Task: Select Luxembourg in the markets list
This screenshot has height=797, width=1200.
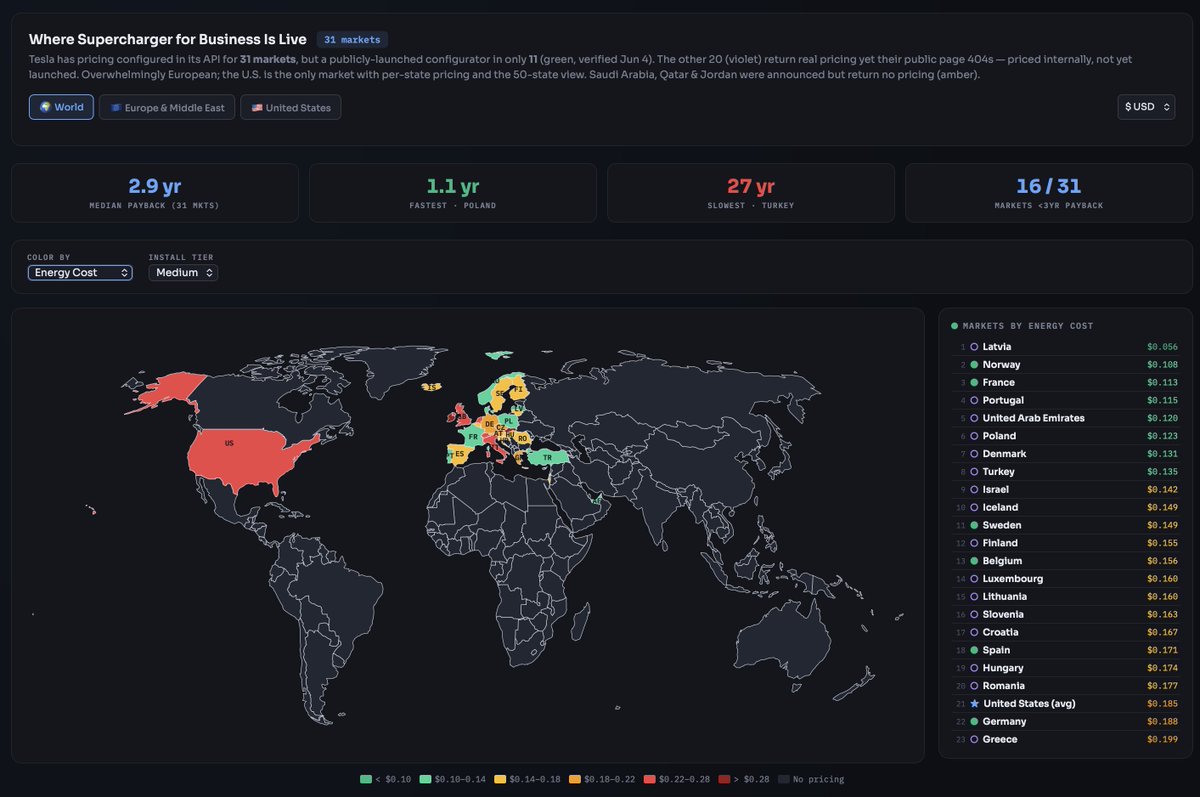Action: (1065, 579)
